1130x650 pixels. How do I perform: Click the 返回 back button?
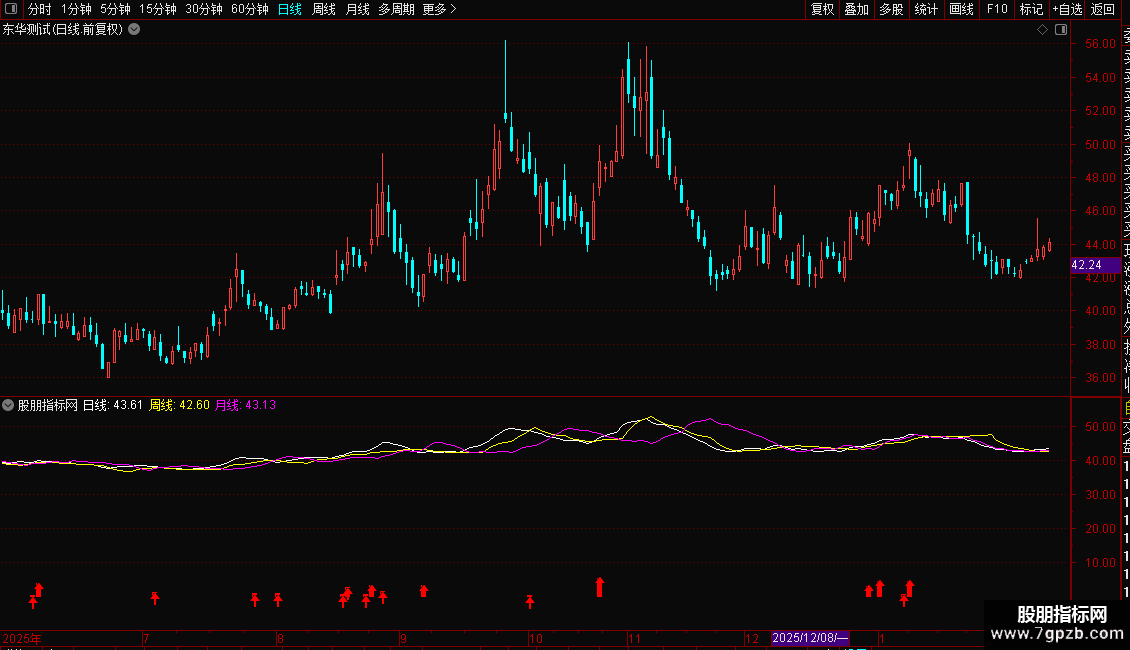tap(1103, 9)
